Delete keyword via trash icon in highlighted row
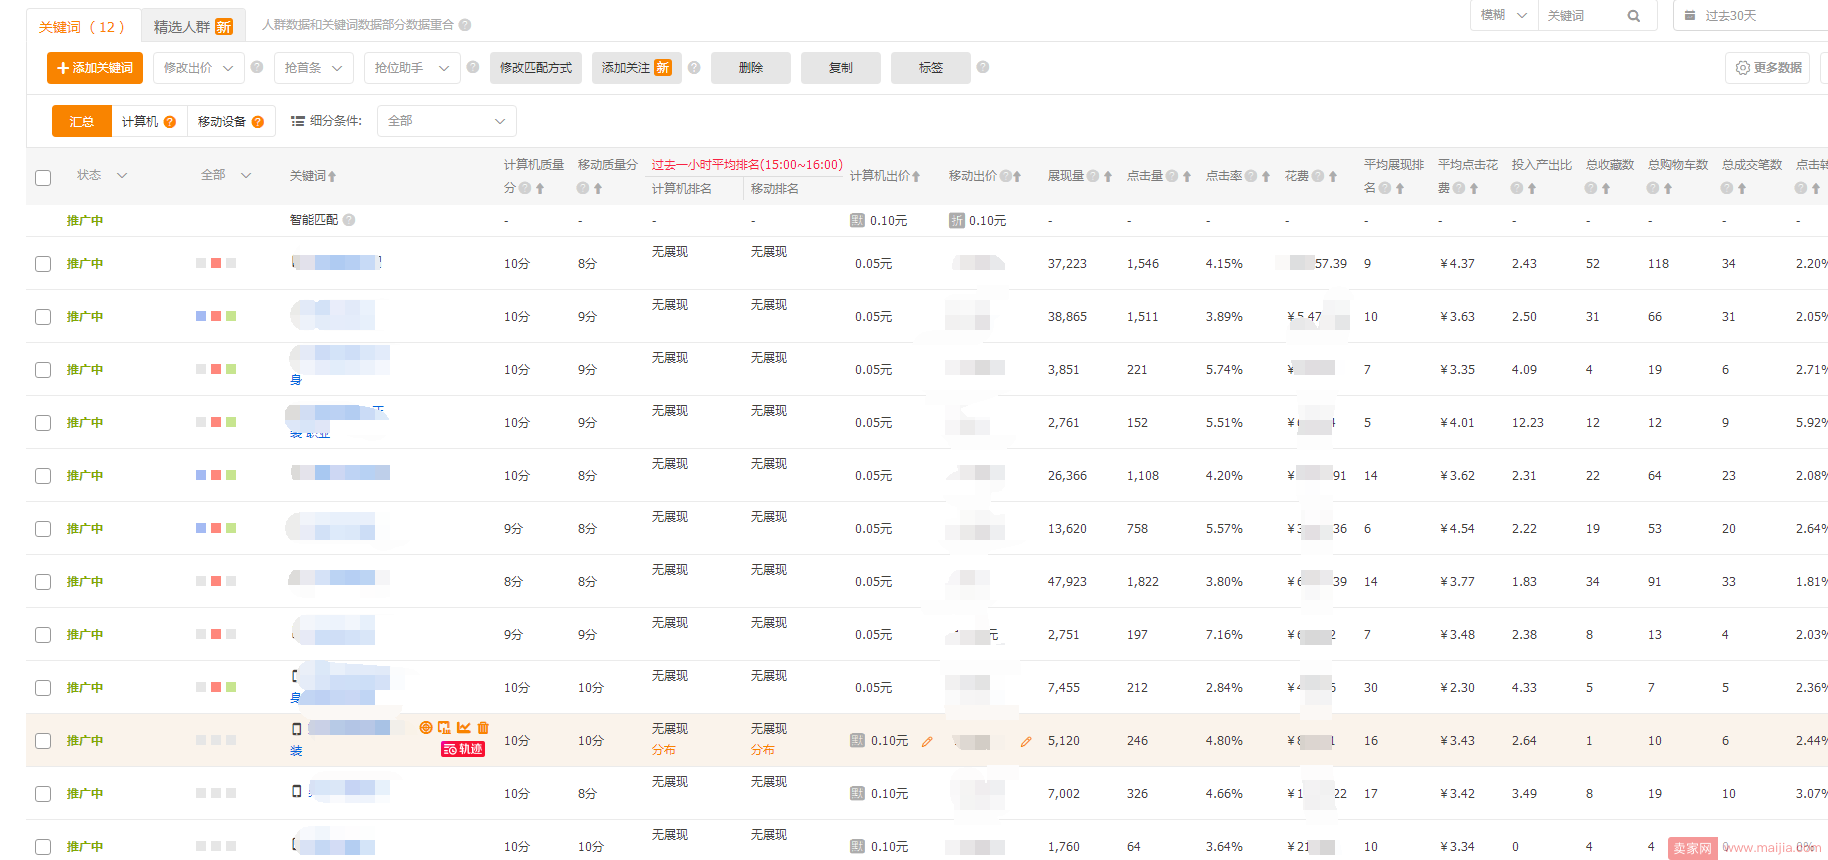The height and width of the screenshot is (860, 1828). click(x=483, y=728)
